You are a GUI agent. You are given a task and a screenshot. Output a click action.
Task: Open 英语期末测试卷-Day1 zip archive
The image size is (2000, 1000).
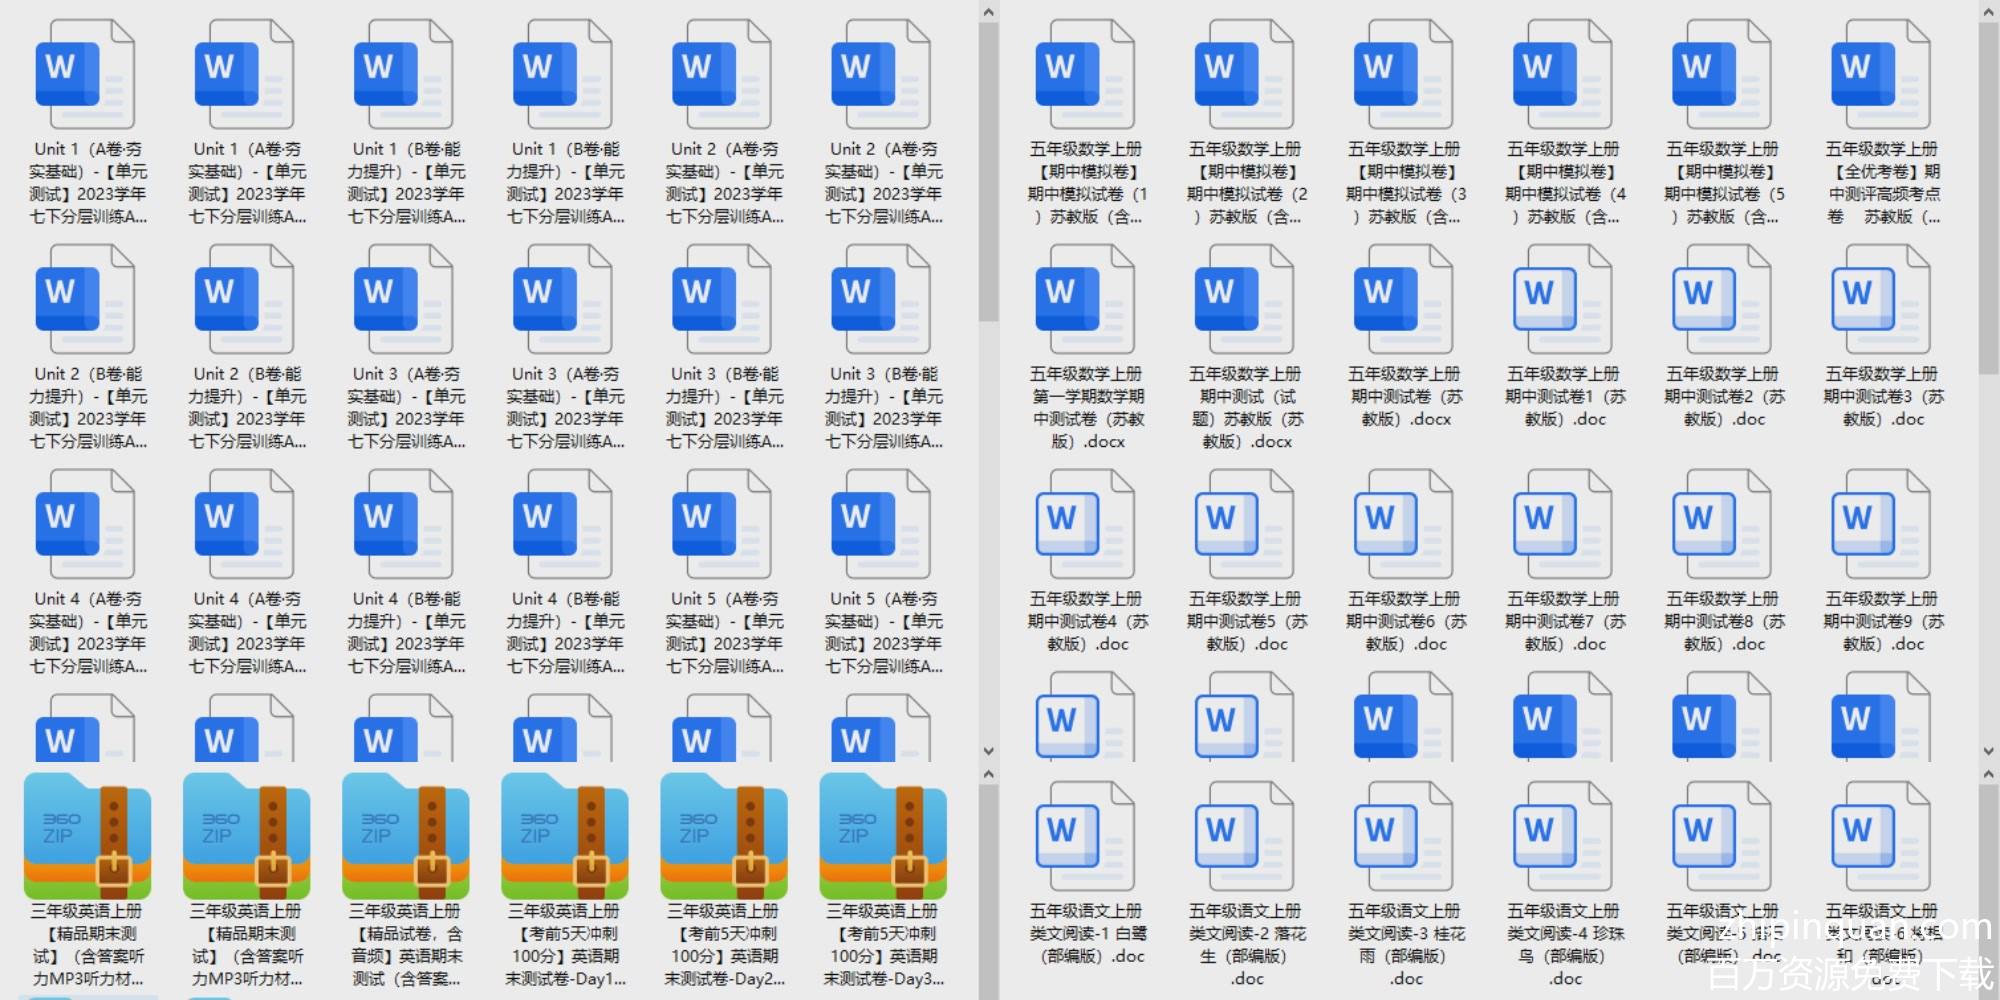coord(565,837)
